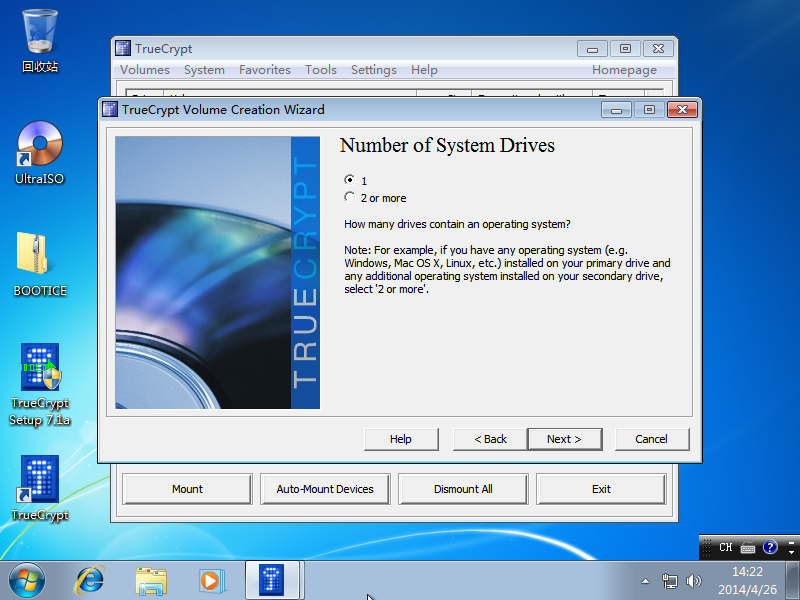
Task: Proceed with the 'Next >' button
Action: point(565,439)
